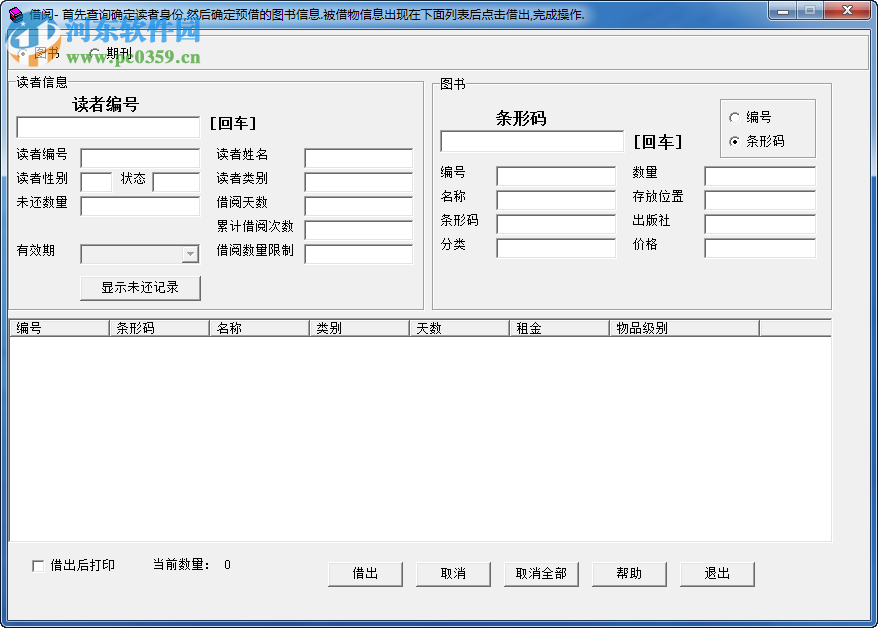Click the 显示未还记录 button
Image resolution: width=878 pixels, height=628 pixels.
pyautogui.click(x=140, y=287)
